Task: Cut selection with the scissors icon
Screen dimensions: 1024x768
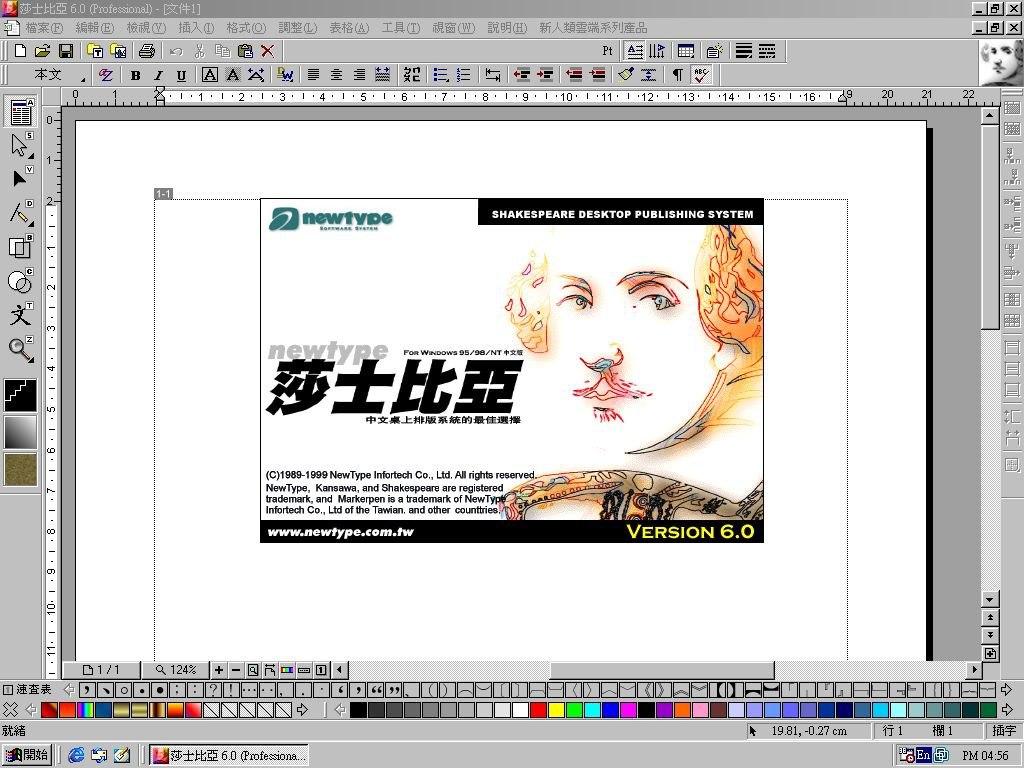Action: tap(199, 51)
